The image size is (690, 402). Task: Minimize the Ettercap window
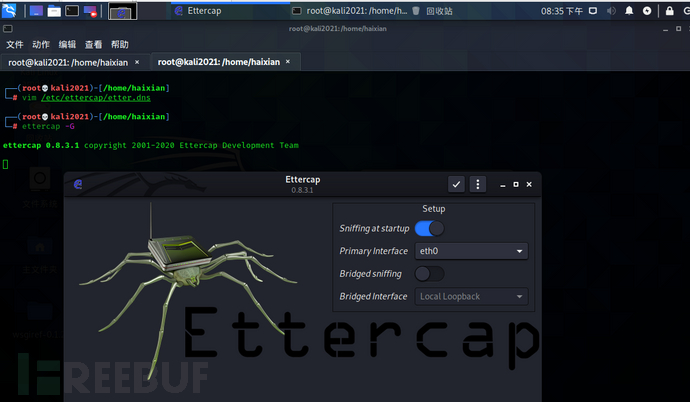503,185
